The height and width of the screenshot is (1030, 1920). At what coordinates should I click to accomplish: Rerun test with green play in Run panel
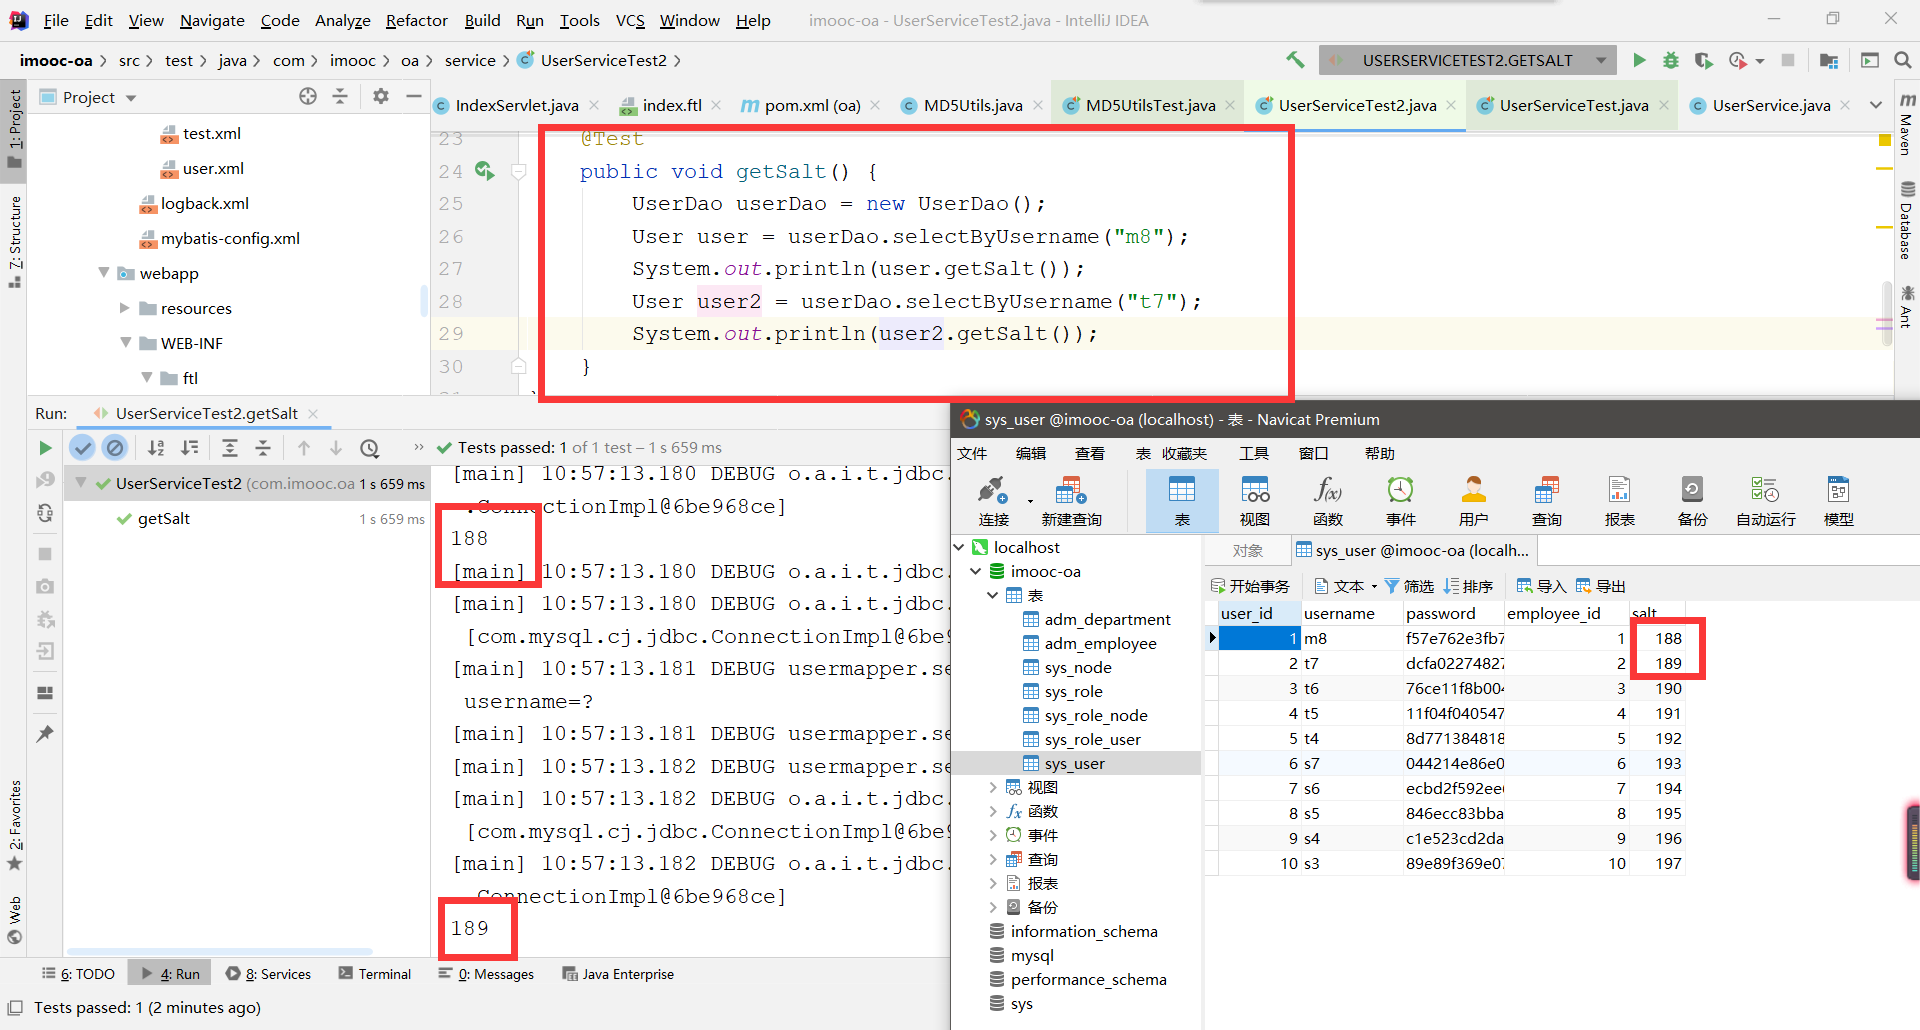tap(45, 448)
